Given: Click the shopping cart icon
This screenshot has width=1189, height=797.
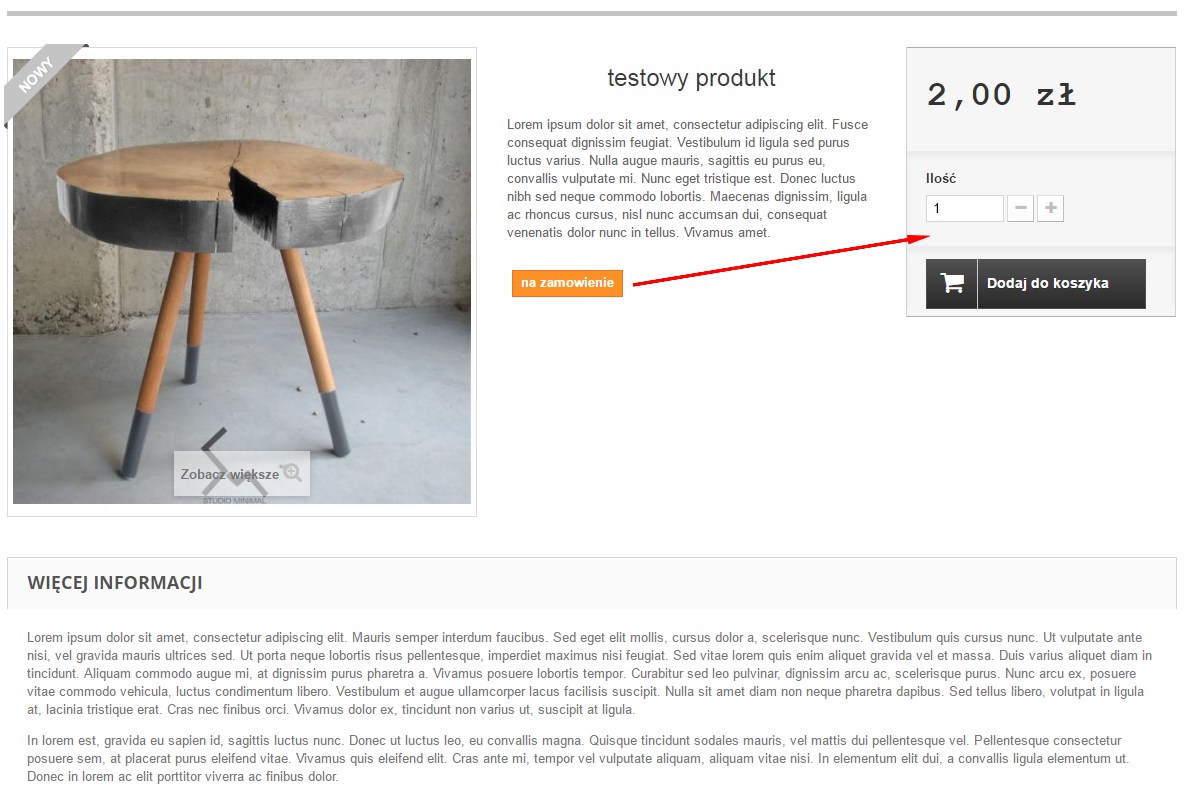Looking at the screenshot, I should pos(952,284).
